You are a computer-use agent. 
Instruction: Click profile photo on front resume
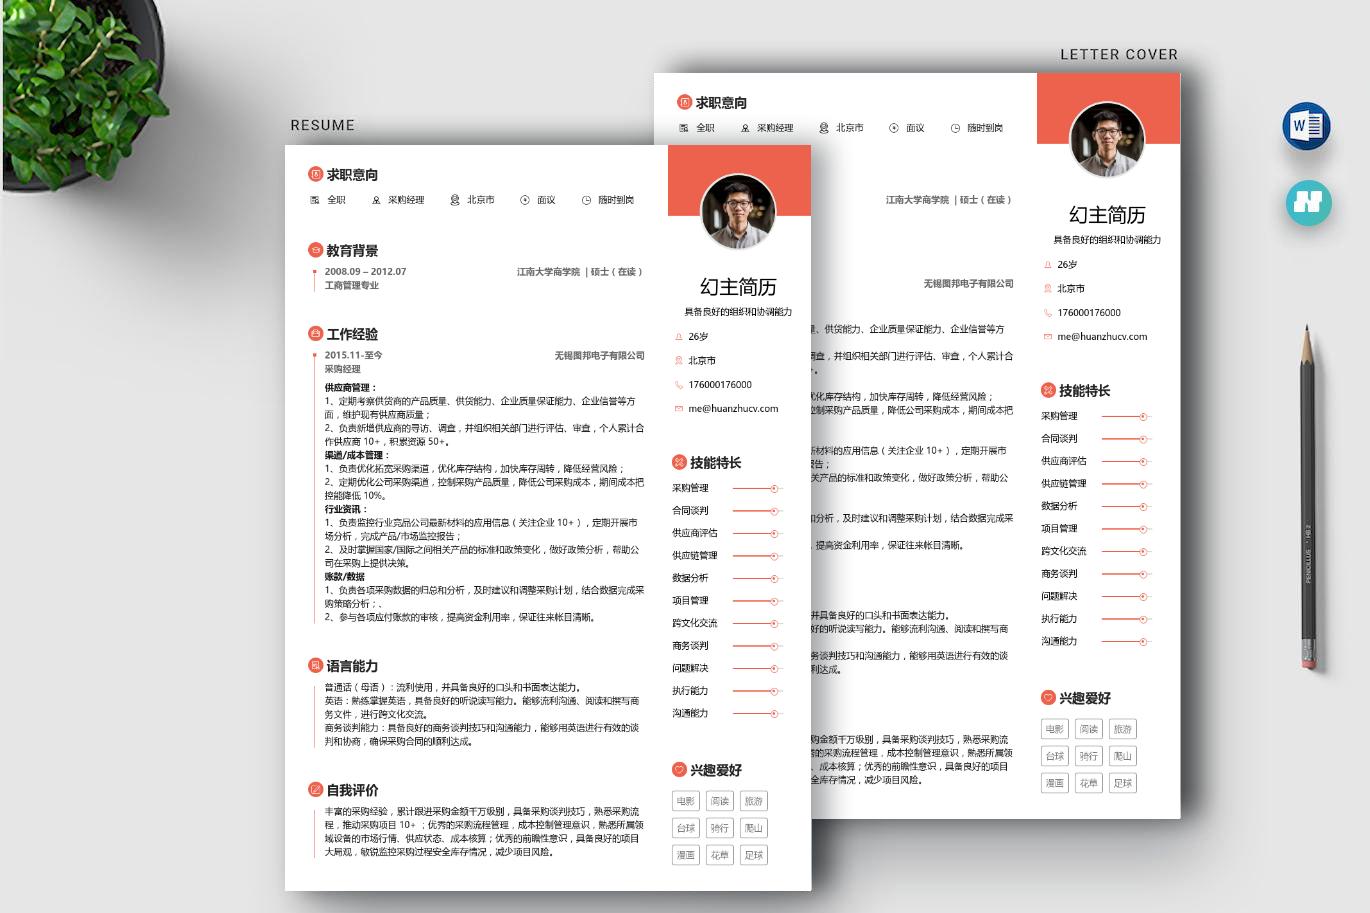pyautogui.click(x=738, y=212)
